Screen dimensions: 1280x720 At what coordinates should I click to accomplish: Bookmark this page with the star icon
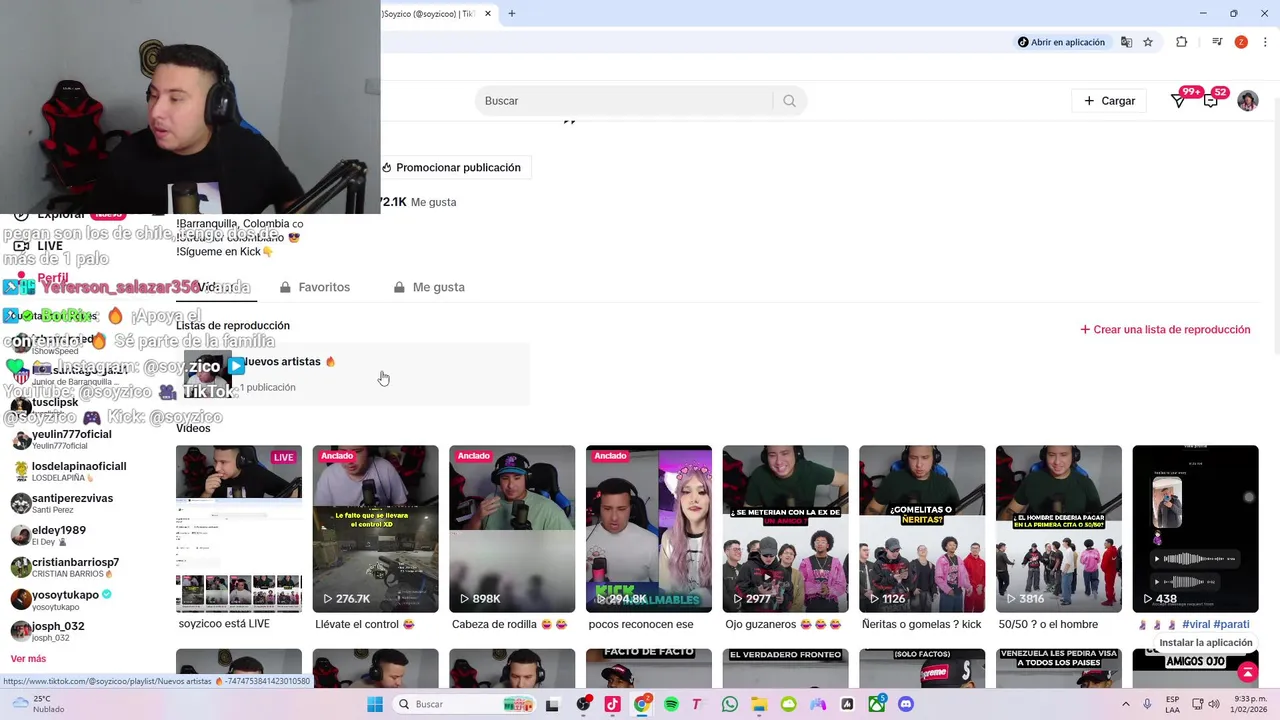point(1148,42)
